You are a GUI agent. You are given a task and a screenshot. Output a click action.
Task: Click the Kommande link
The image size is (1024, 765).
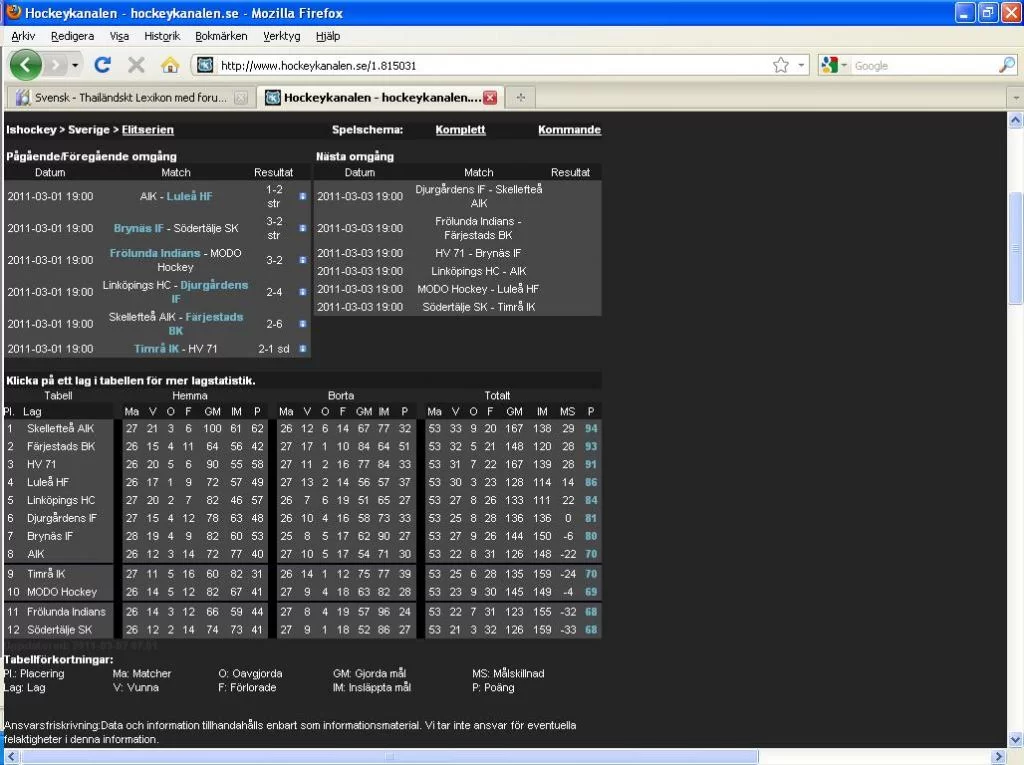coord(569,130)
